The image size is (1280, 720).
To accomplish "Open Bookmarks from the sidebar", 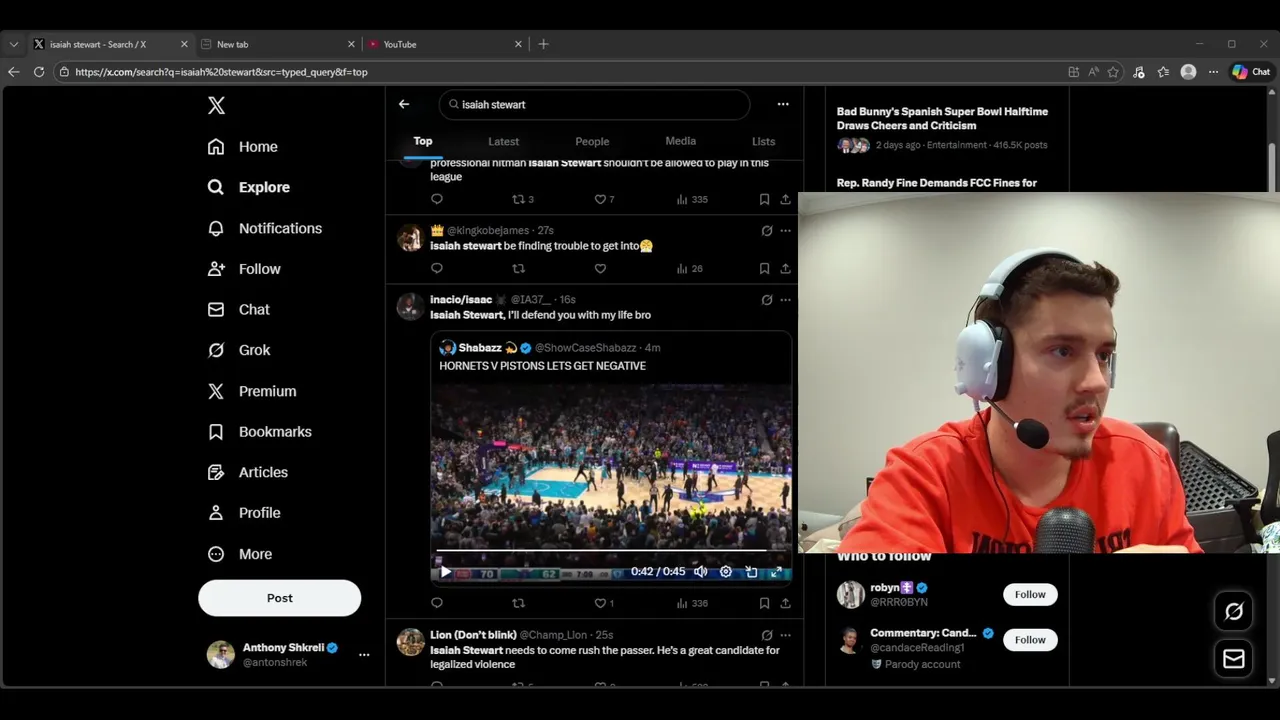I will click(x=259, y=432).
